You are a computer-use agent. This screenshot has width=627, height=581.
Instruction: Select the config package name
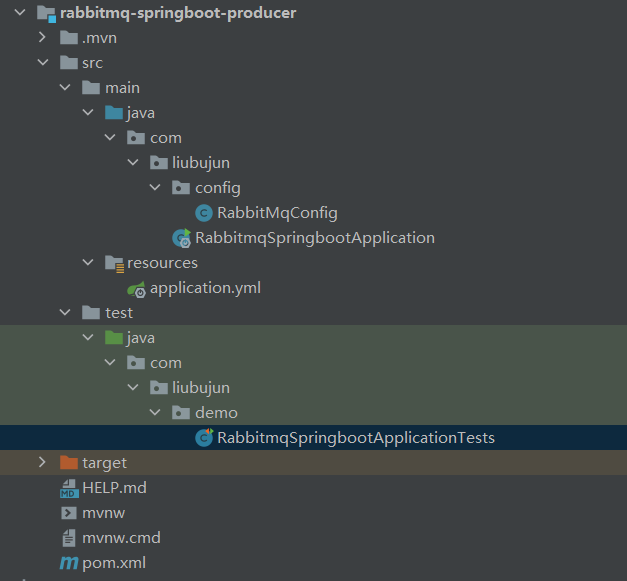pos(218,188)
